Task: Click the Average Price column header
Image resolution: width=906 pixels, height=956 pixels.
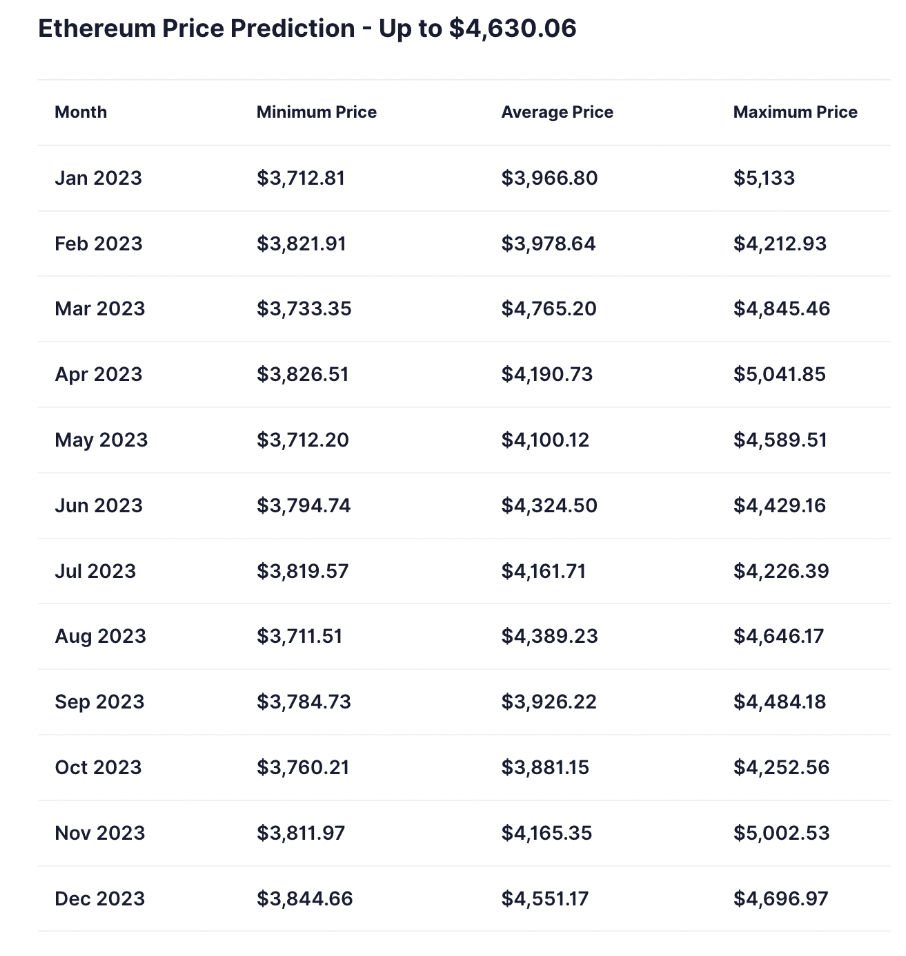Action: click(557, 112)
